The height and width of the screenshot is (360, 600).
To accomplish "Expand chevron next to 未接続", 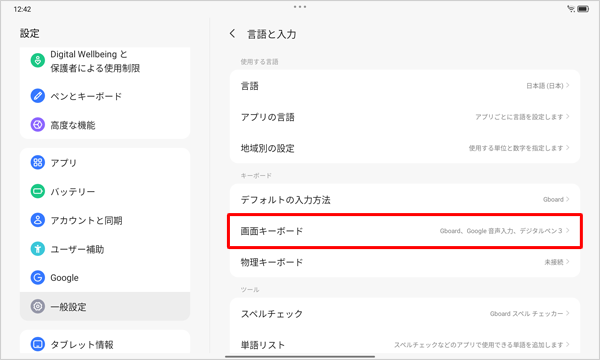I will [568, 262].
